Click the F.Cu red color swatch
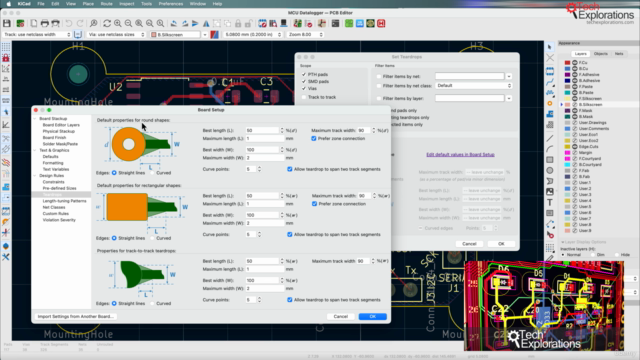Screen dimensions: 640x360 tap(567, 62)
